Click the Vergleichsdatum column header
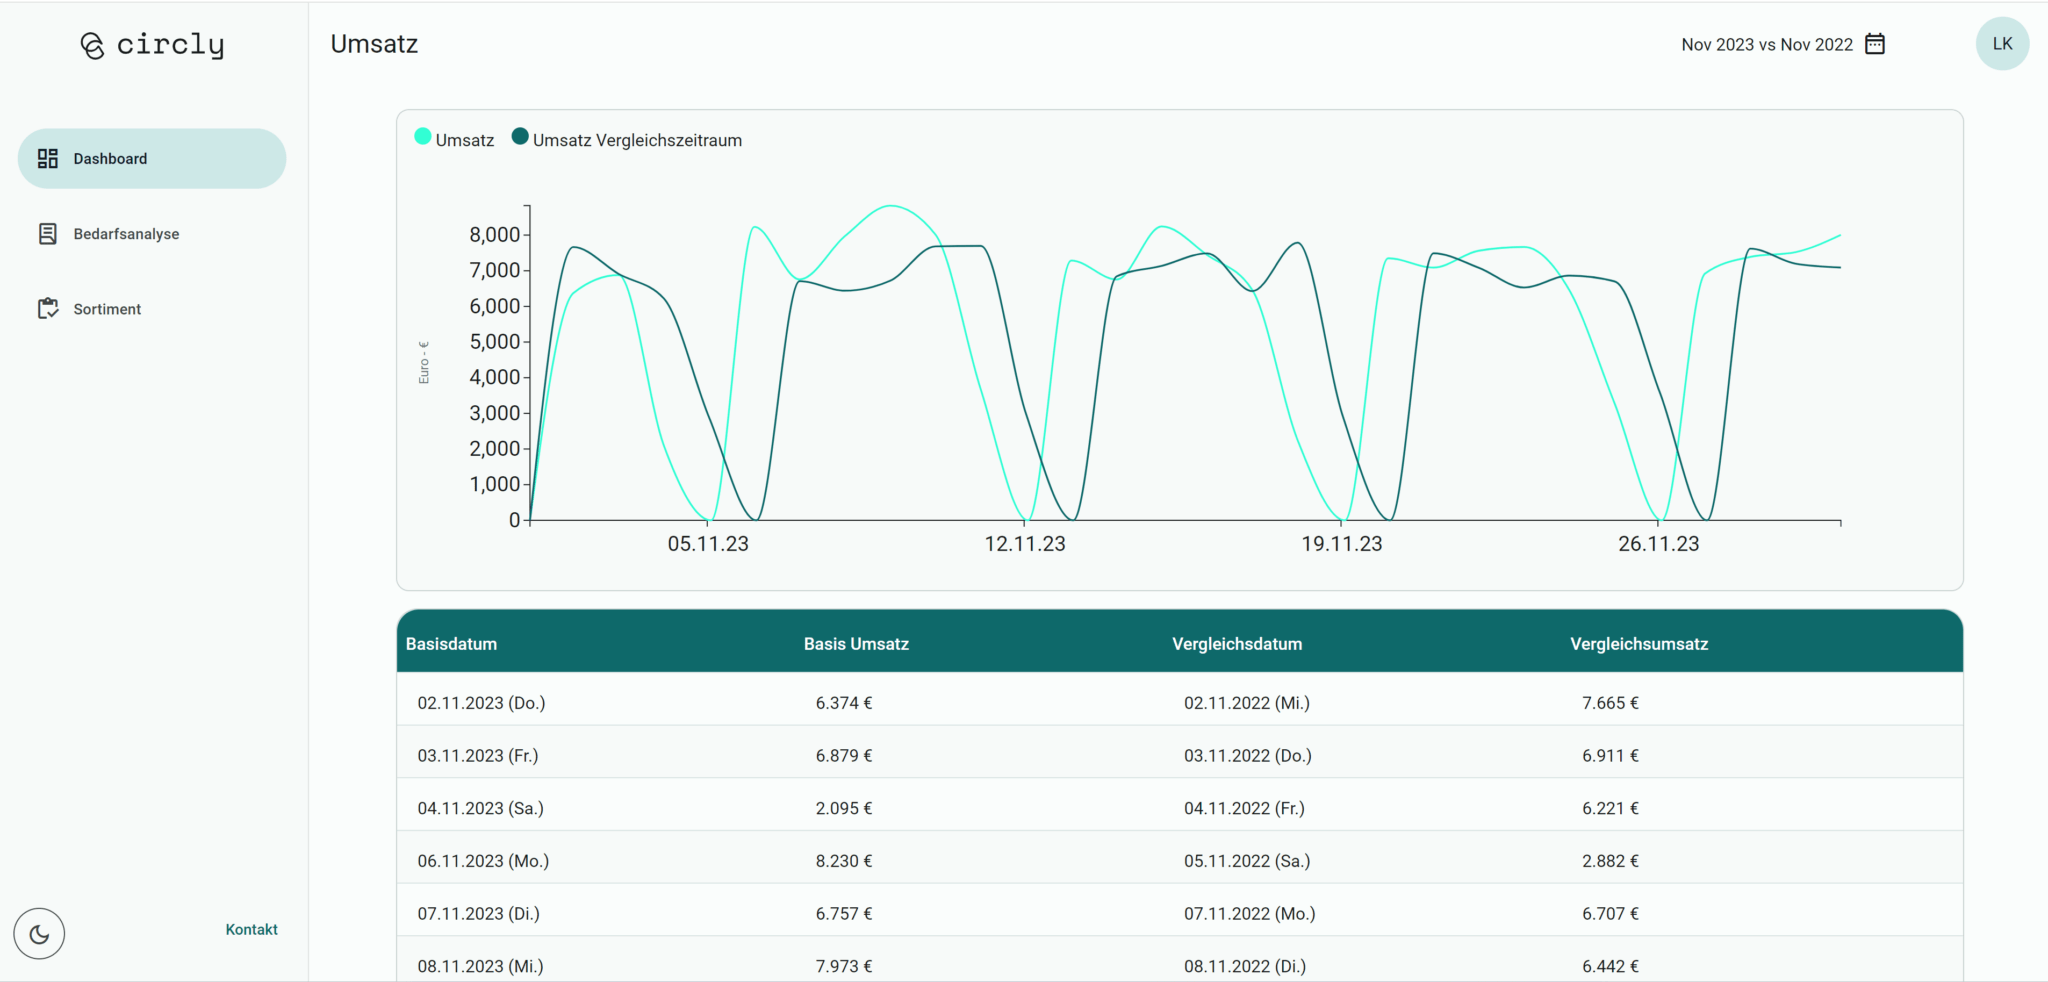The image size is (2048, 982). click(x=1236, y=644)
